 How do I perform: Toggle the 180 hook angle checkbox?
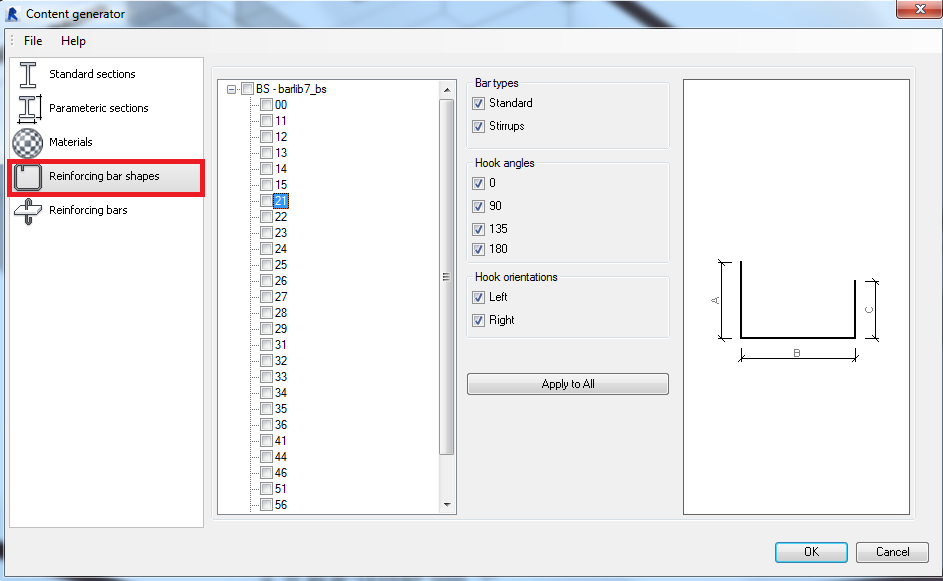pyautogui.click(x=478, y=249)
